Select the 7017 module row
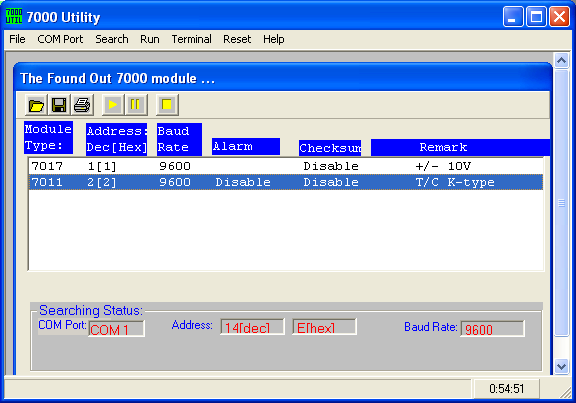This screenshot has height=403, width=576. click(286, 166)
